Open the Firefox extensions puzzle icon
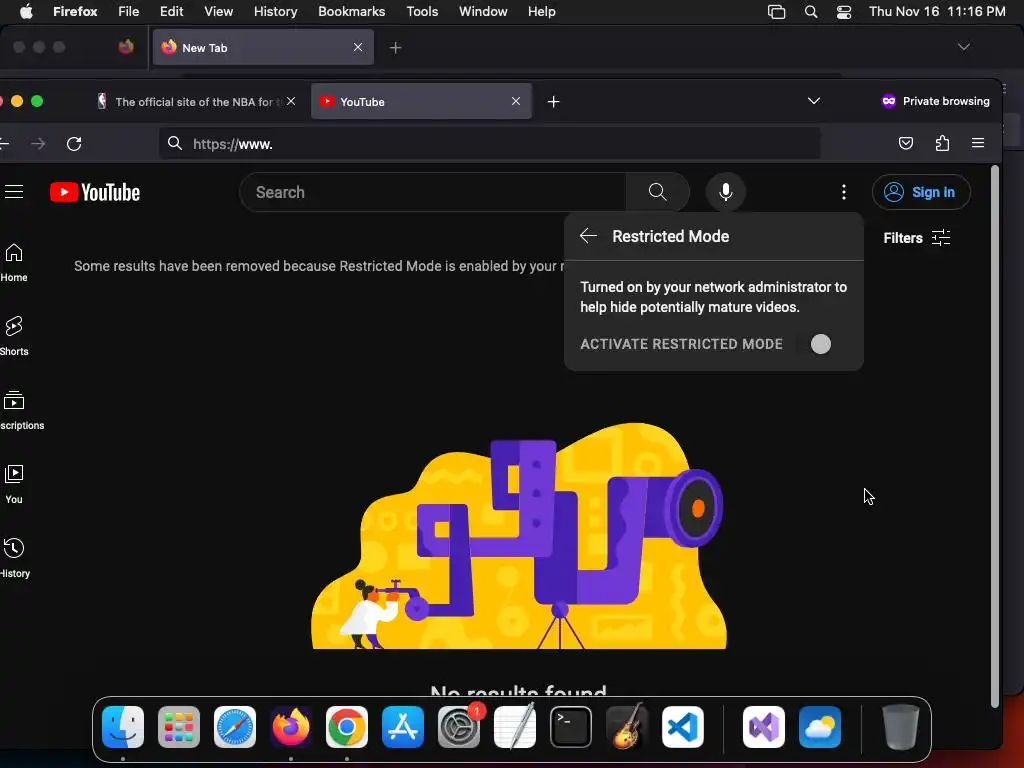The width and height of the screenshot is (1024, 768). 942,143
